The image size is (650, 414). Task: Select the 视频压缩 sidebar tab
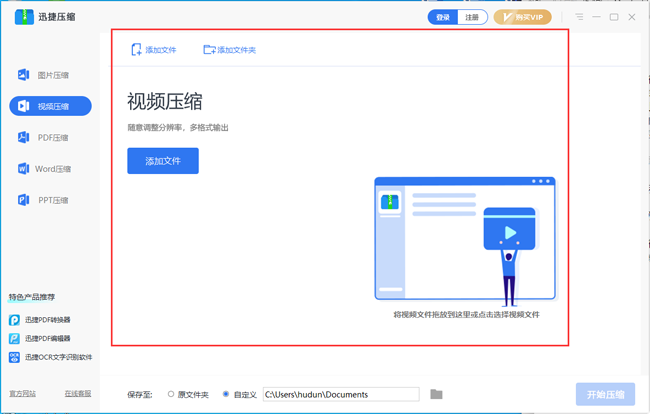[x=50, y=106]
